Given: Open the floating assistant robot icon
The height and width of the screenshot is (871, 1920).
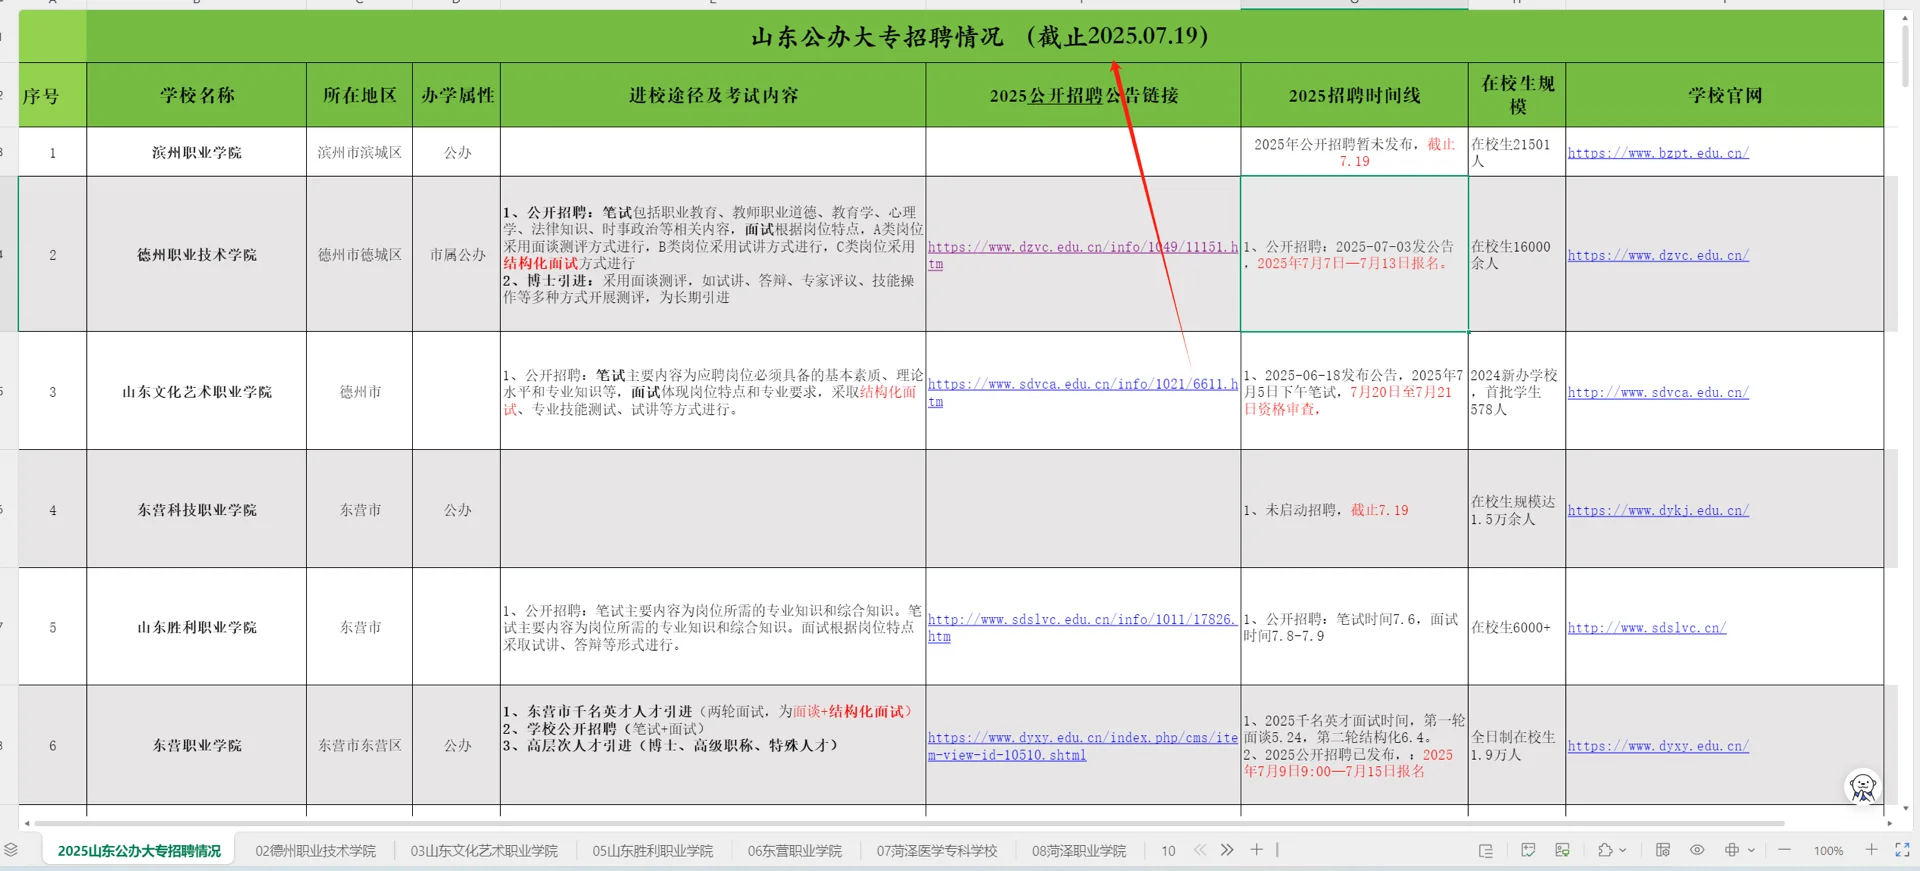Looking at the screenshot, I should pyautogui.click(x=1863, y=787).
